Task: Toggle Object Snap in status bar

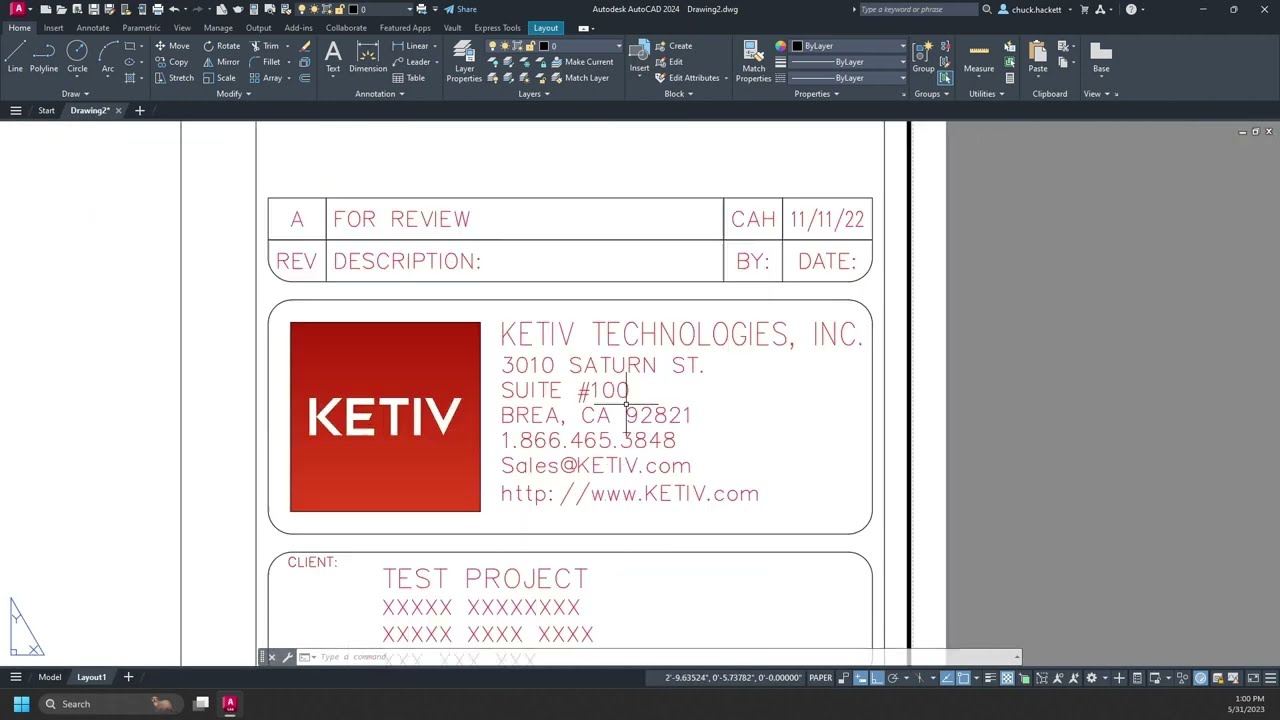Action: [x=963, y=678]
